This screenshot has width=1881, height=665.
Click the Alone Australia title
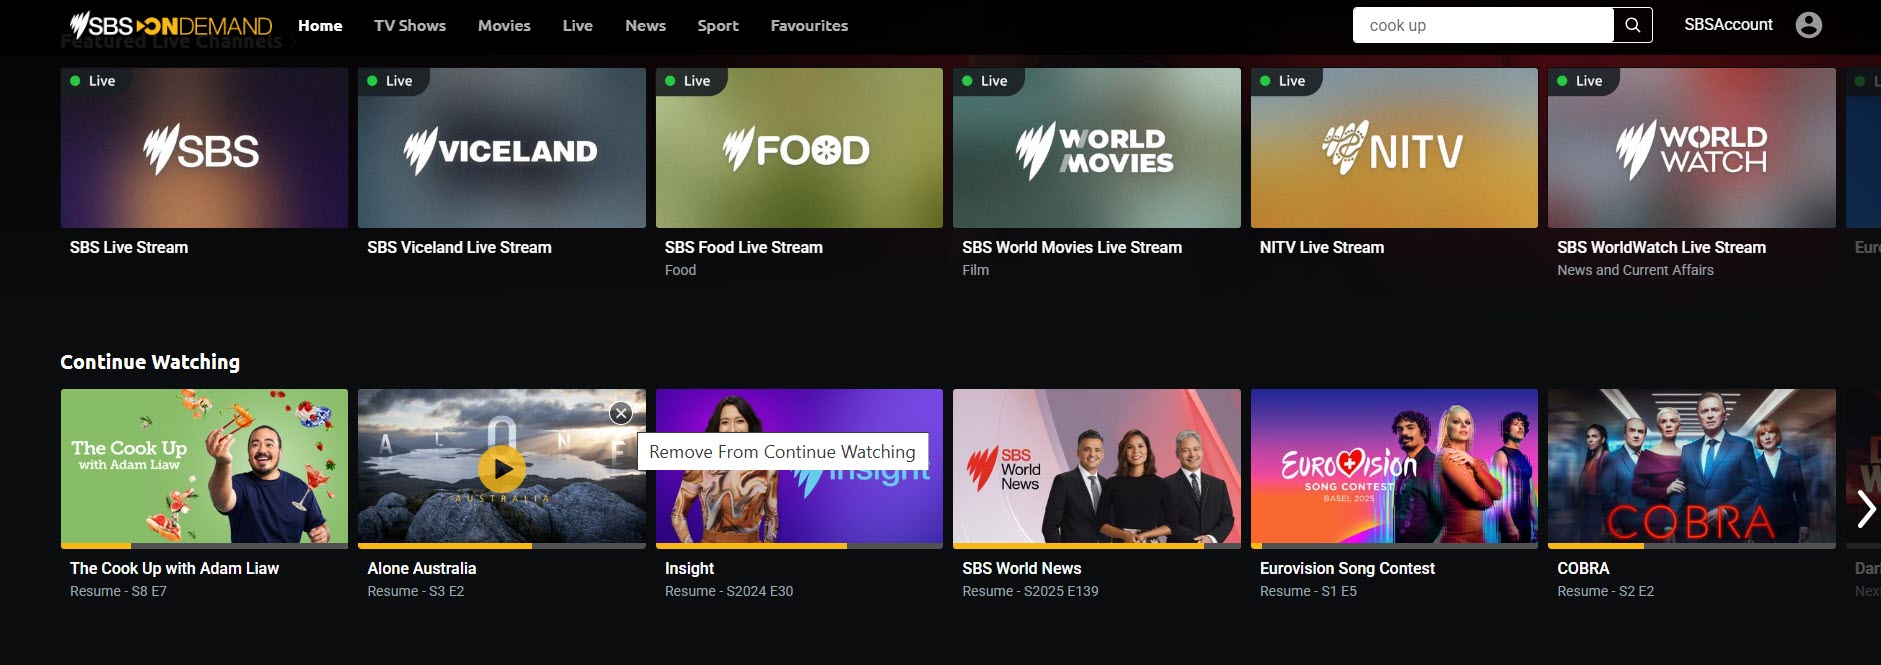coord(421,568)
